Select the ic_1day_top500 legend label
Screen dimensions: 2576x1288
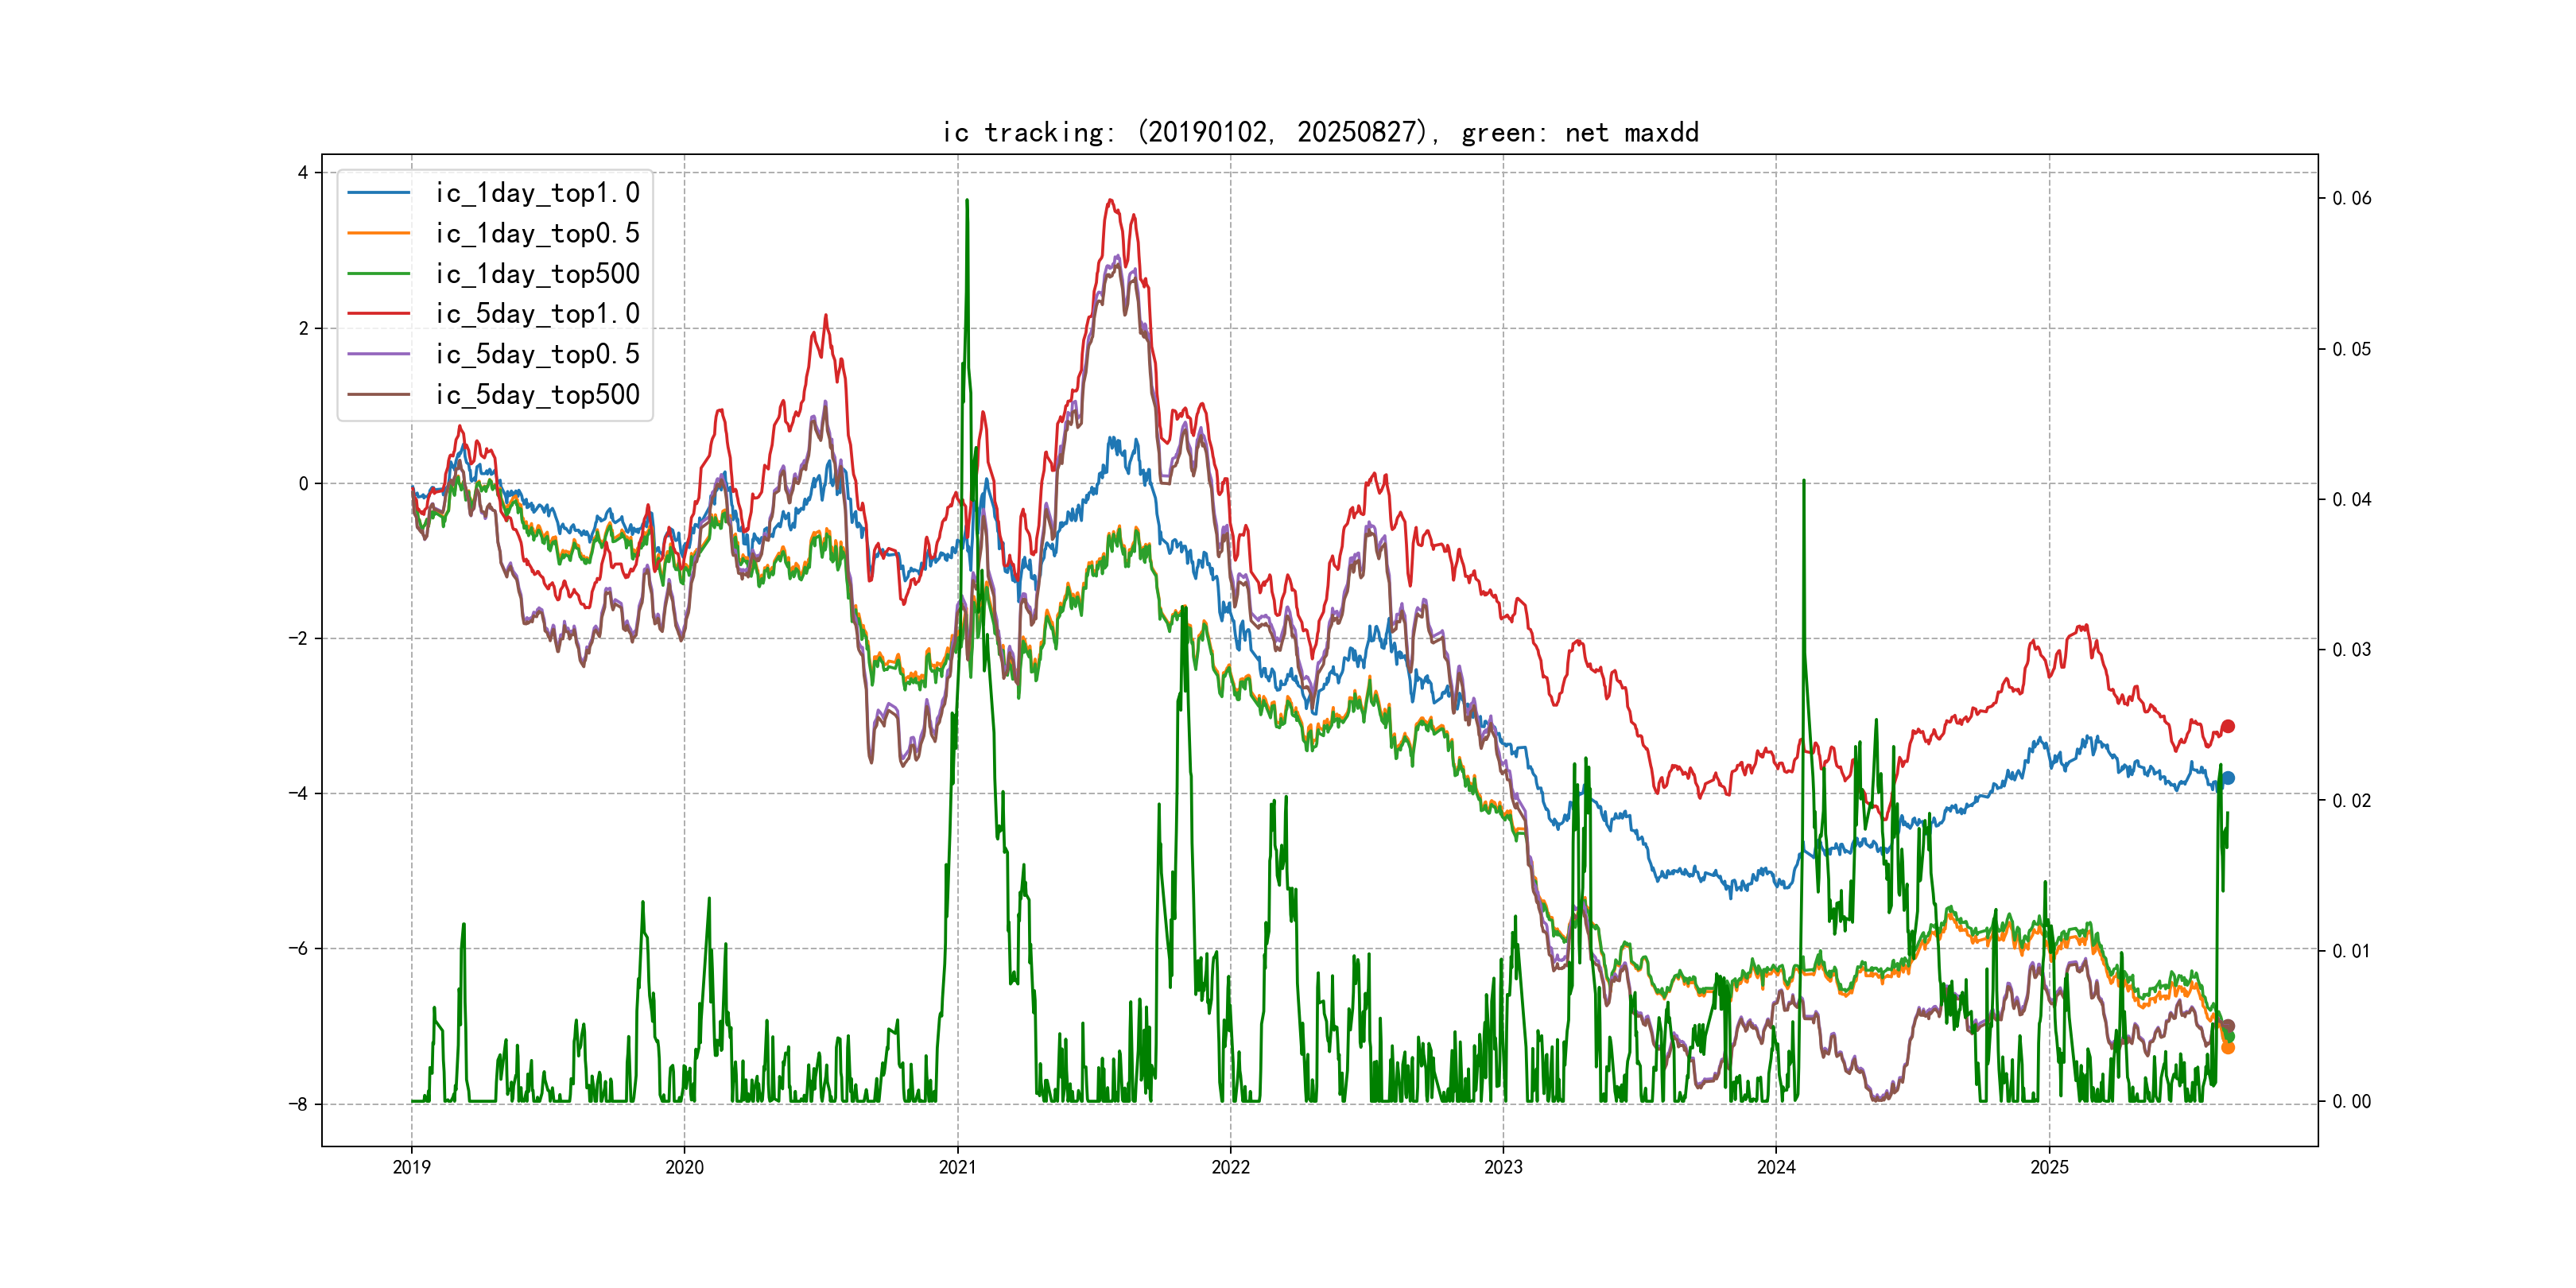coord(537,274)
